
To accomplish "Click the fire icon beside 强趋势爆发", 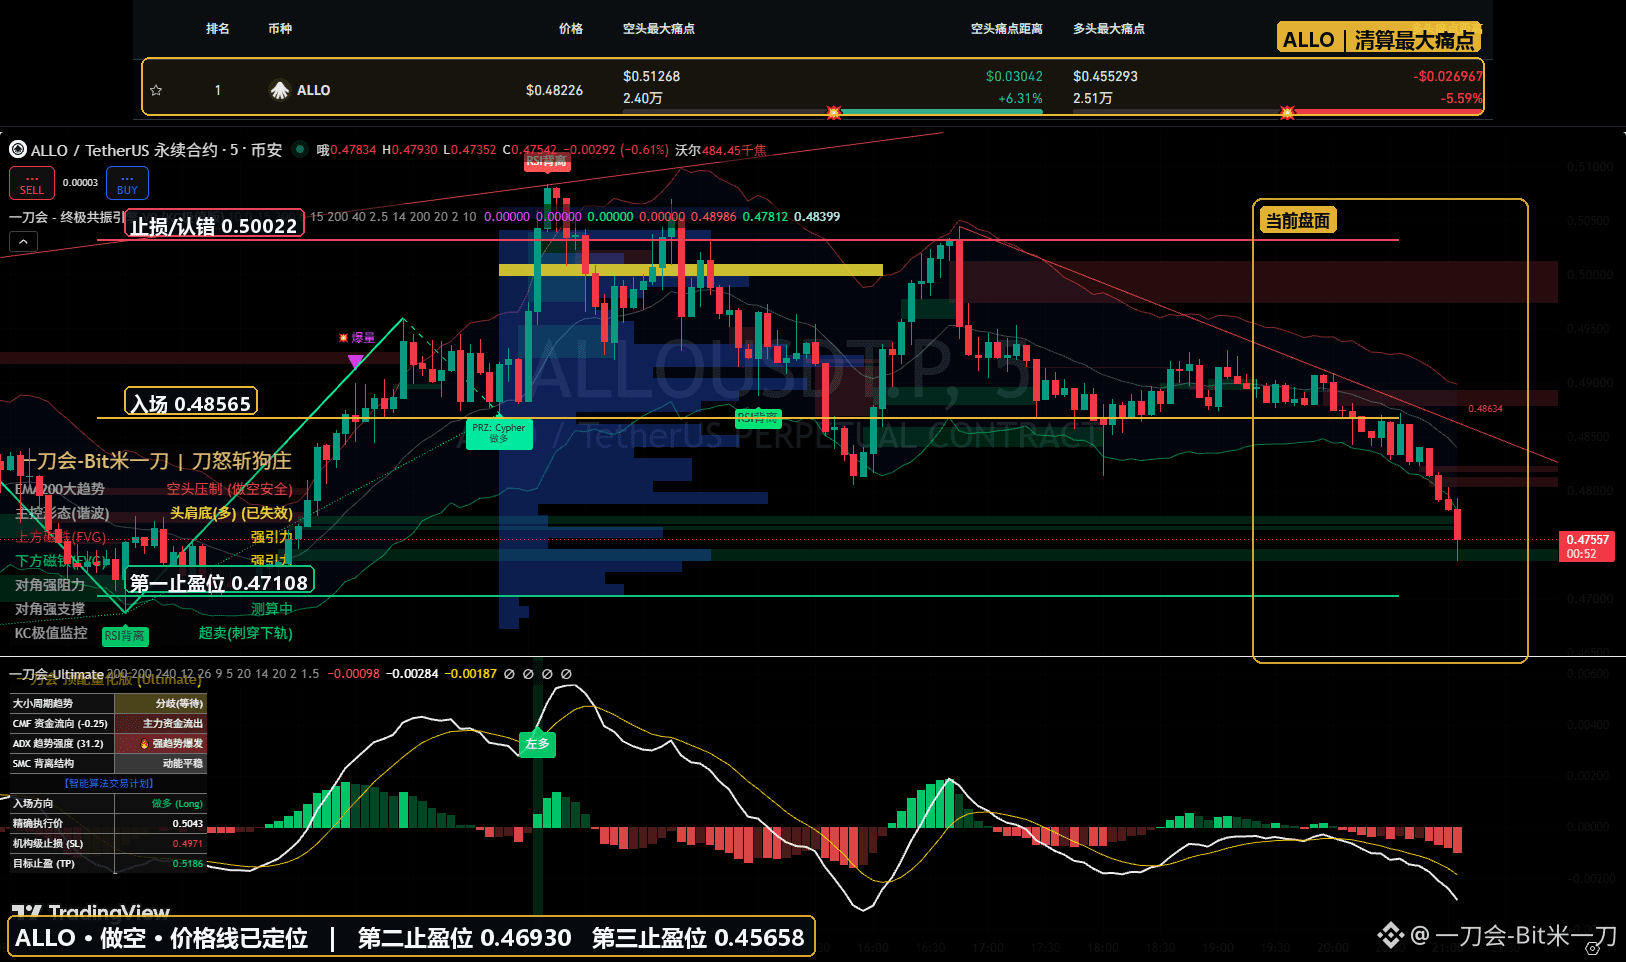I will coord(145,743).
